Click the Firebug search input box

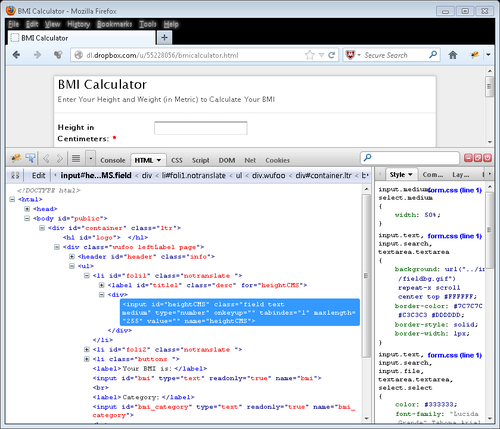410,158
